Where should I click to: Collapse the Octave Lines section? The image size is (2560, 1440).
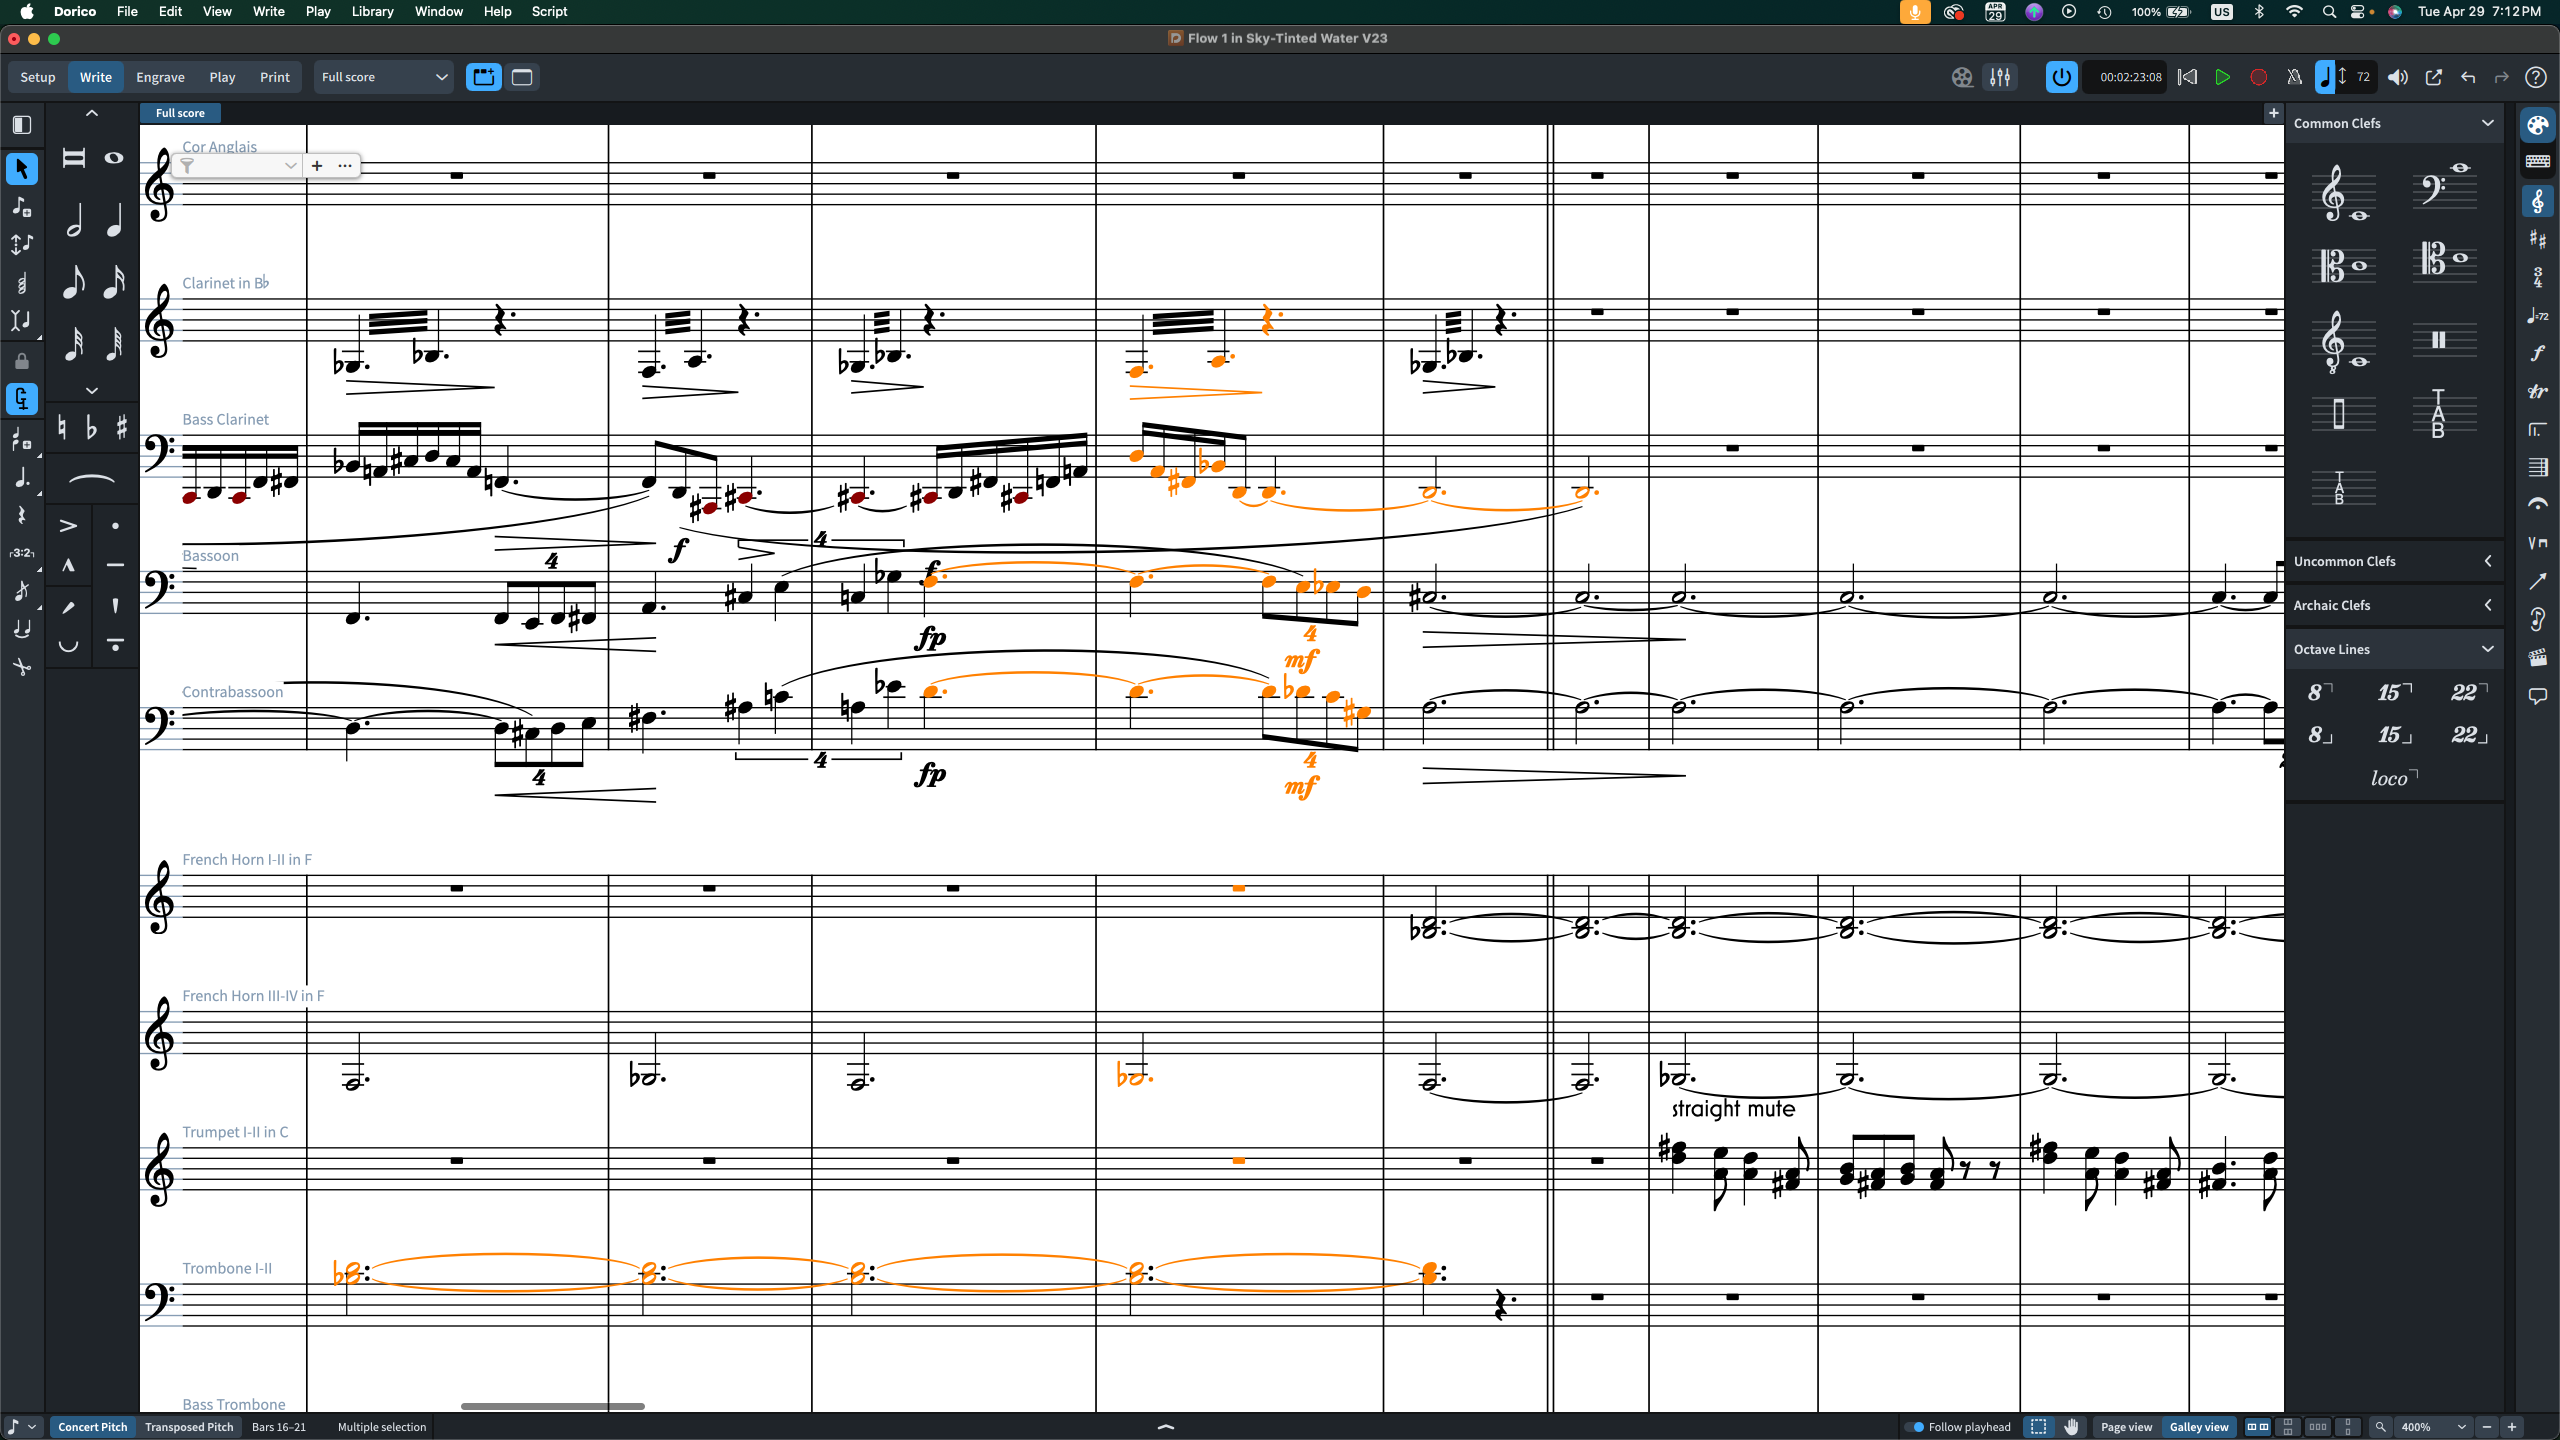point(2487,649)
